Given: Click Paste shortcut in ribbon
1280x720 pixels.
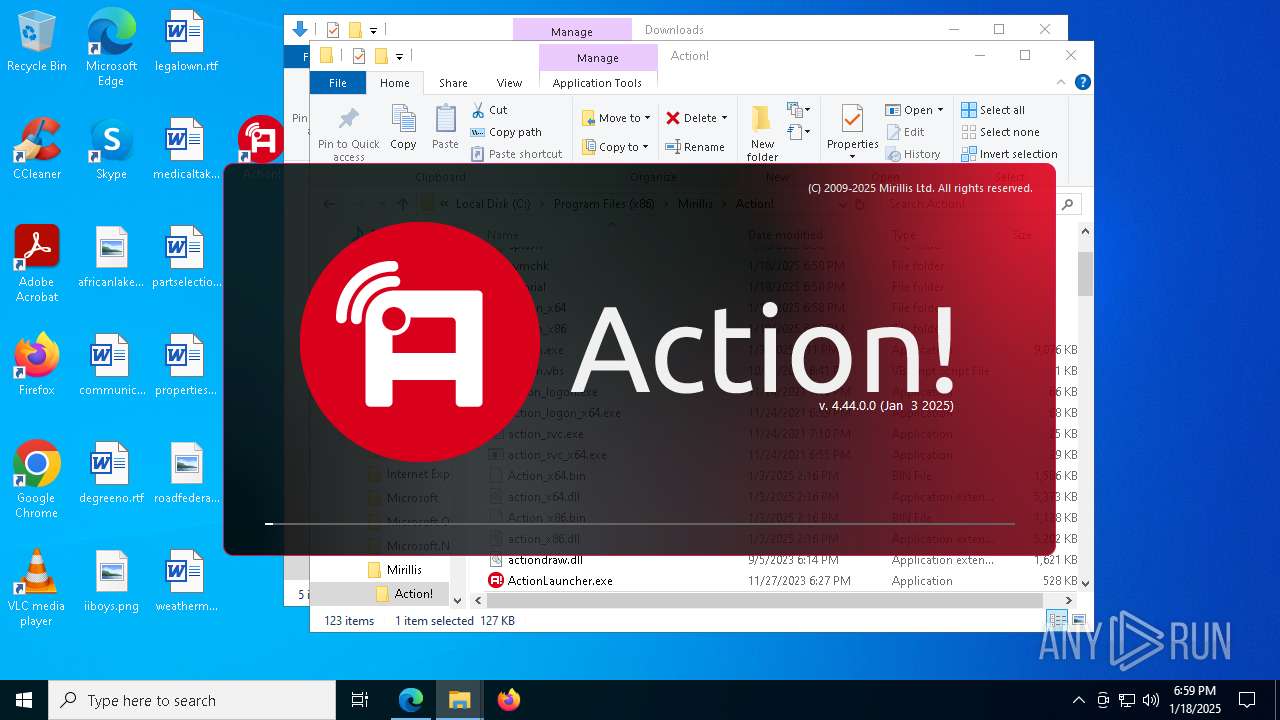Looking at the screenshot, I should point(516,154).
